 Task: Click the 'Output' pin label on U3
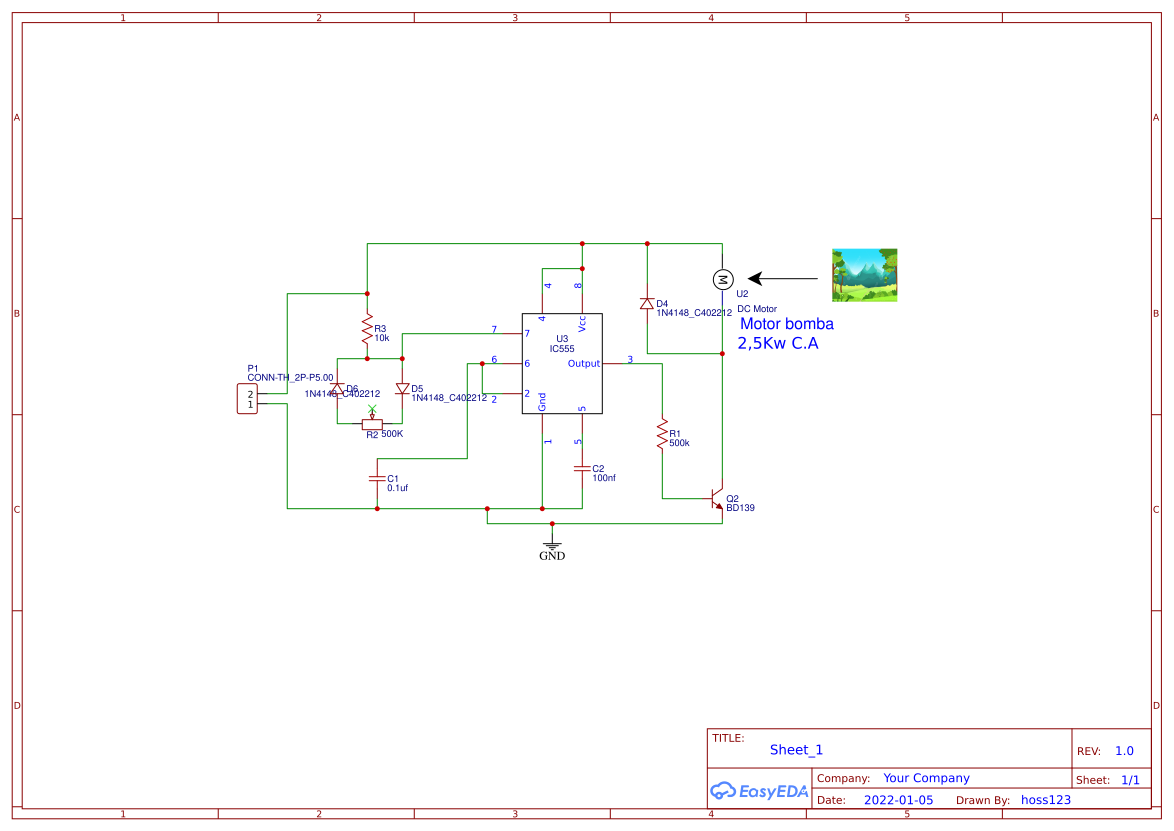[x=584, y=363]
